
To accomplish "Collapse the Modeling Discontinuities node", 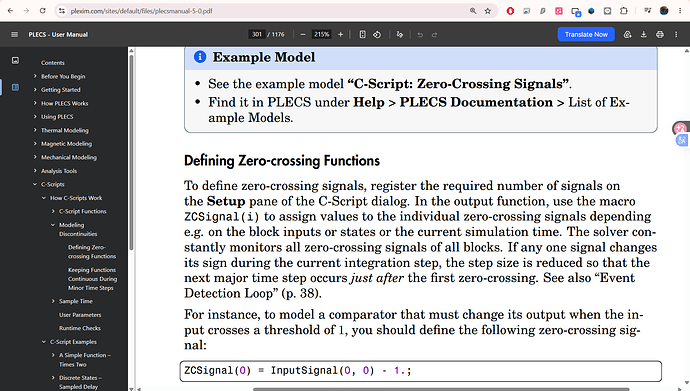I will click(53, 225).
